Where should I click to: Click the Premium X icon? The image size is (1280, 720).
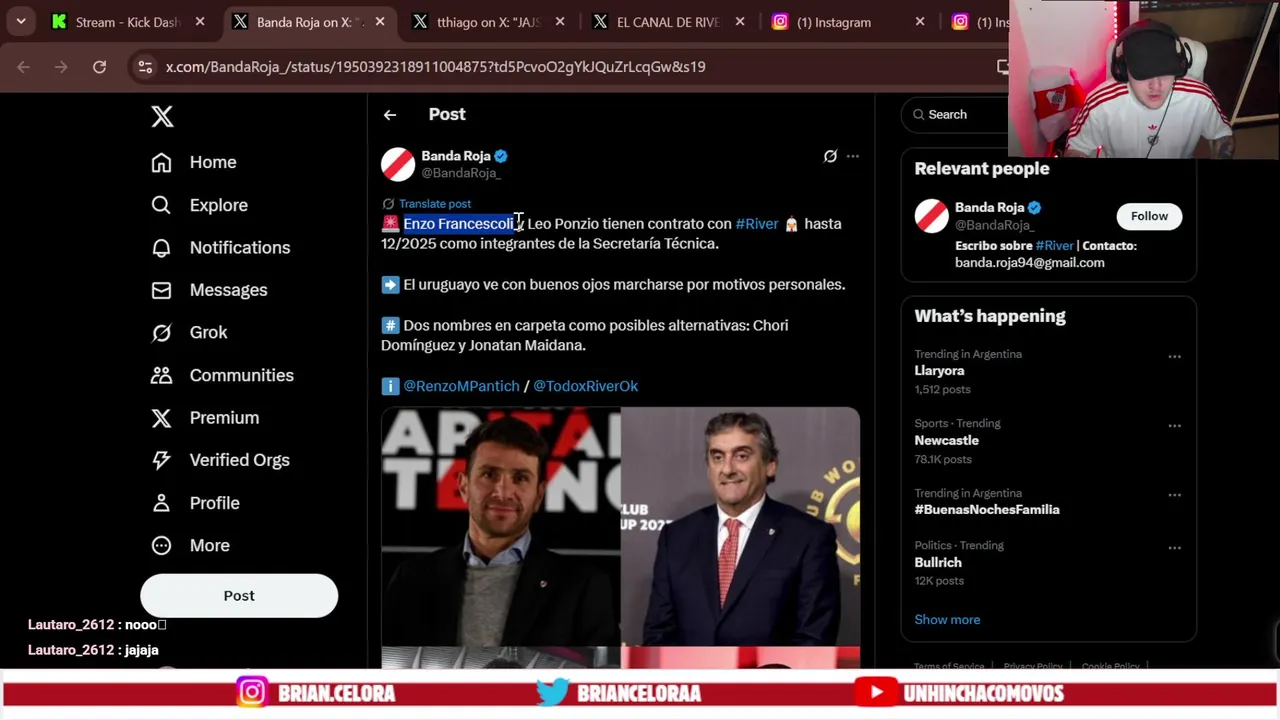[161, 418]
